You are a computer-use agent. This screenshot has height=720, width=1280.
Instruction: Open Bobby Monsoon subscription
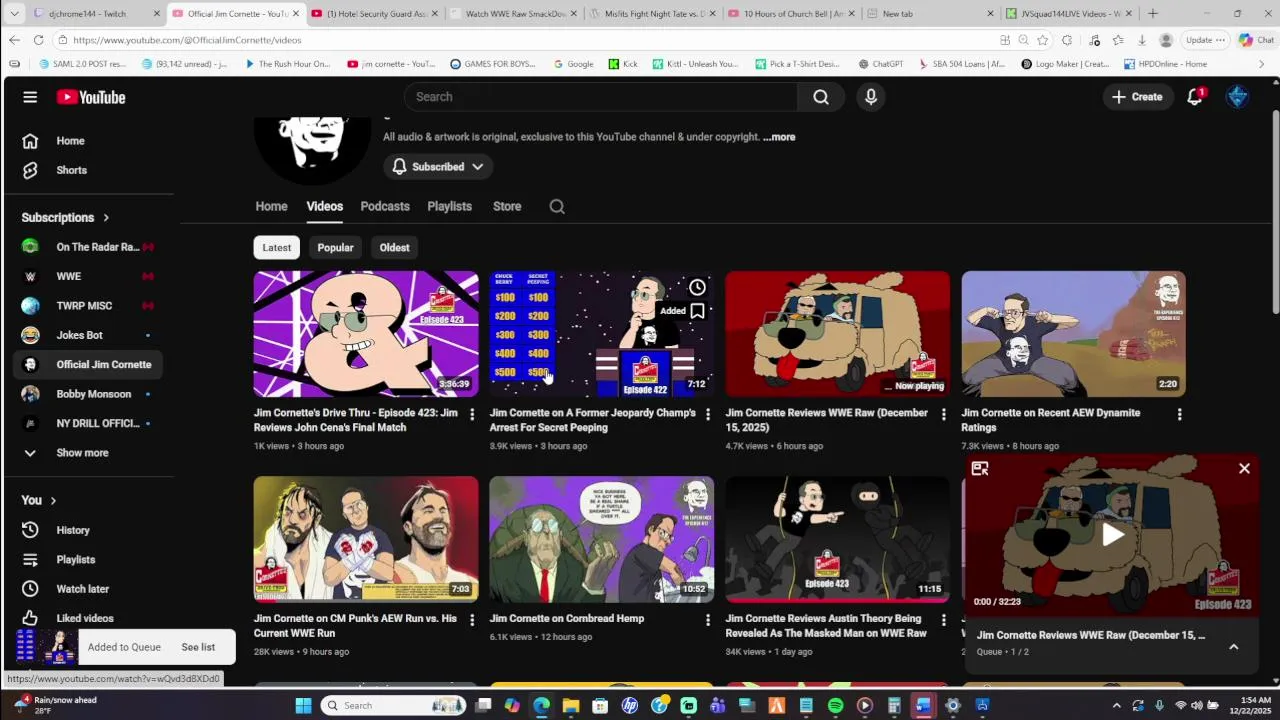(x=88, y=394)
